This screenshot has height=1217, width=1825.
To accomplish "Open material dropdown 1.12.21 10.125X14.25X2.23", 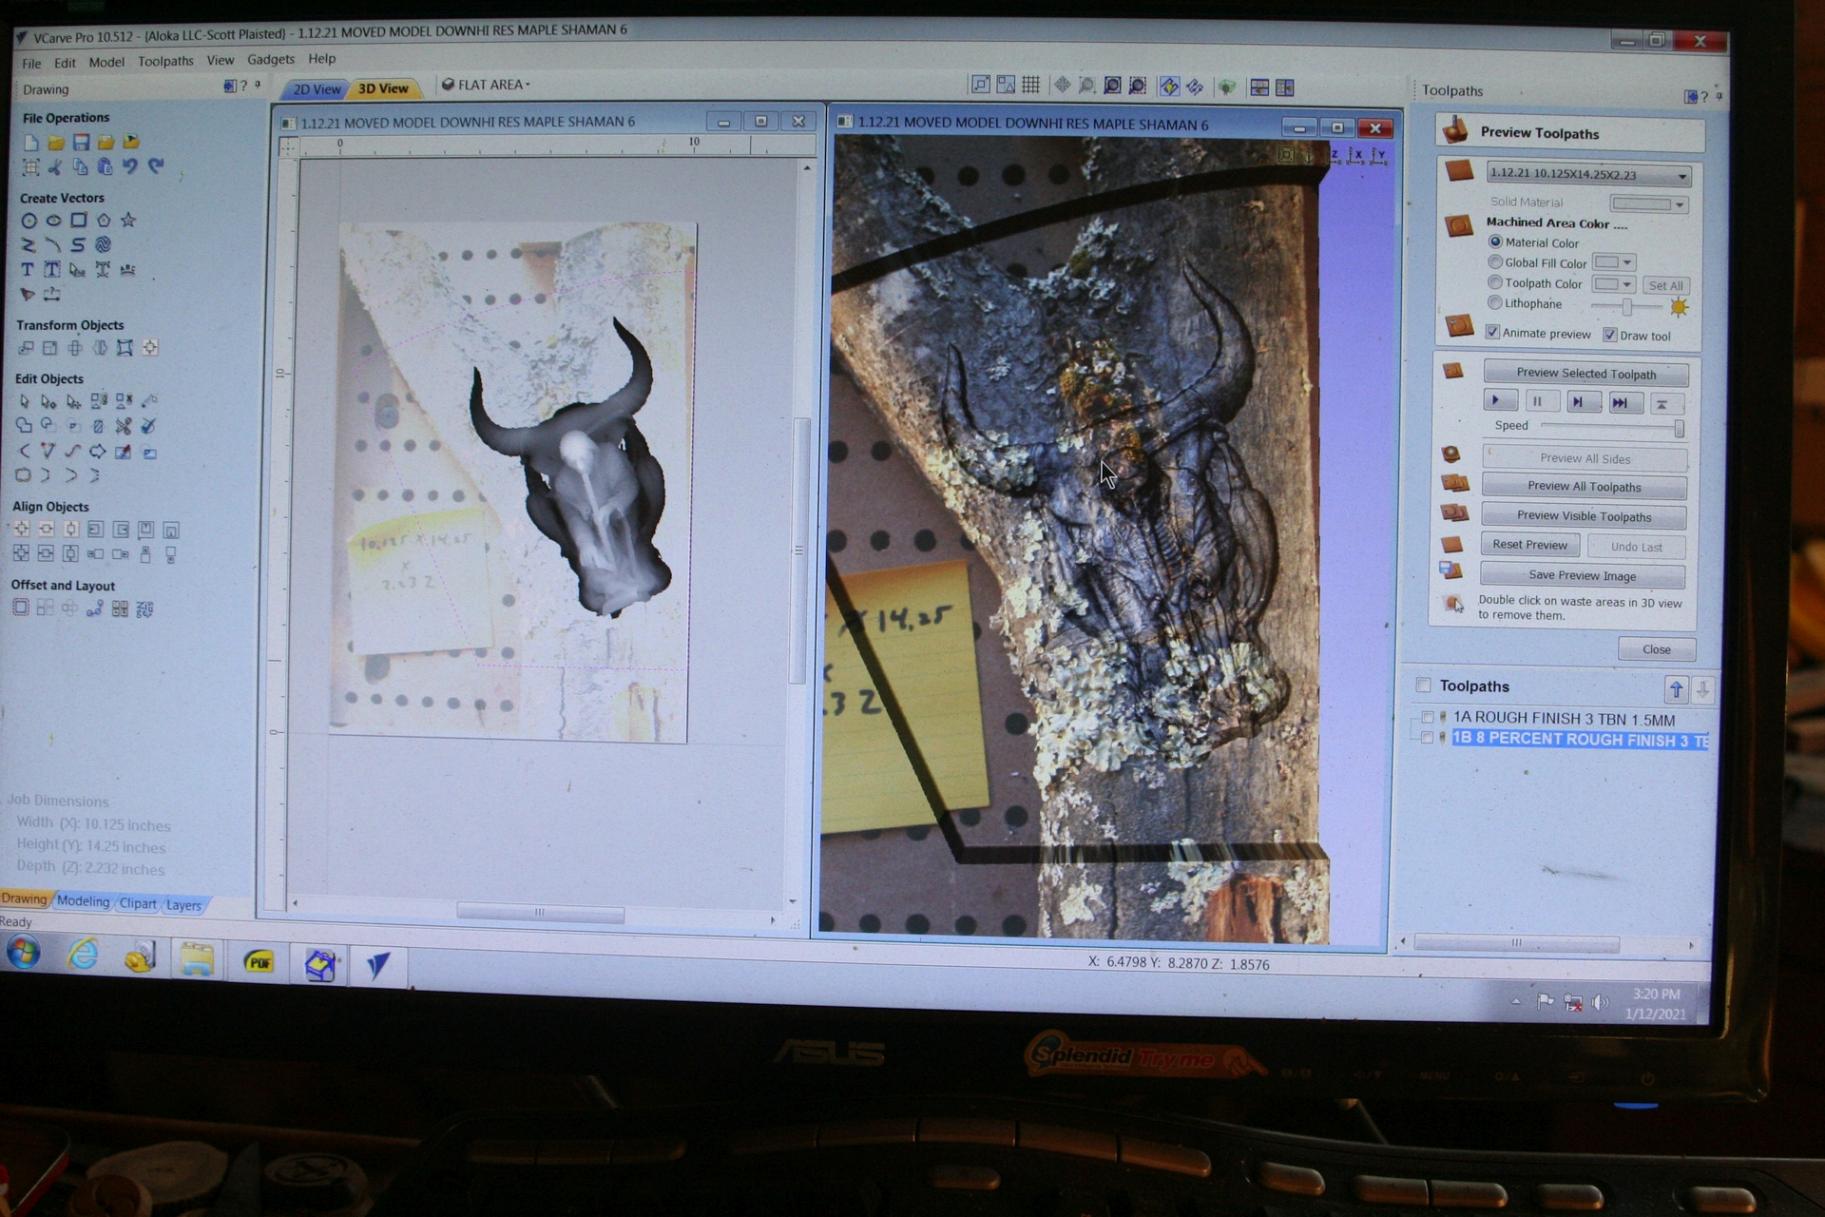I will pyautogui.click(x=1588, y=174).
